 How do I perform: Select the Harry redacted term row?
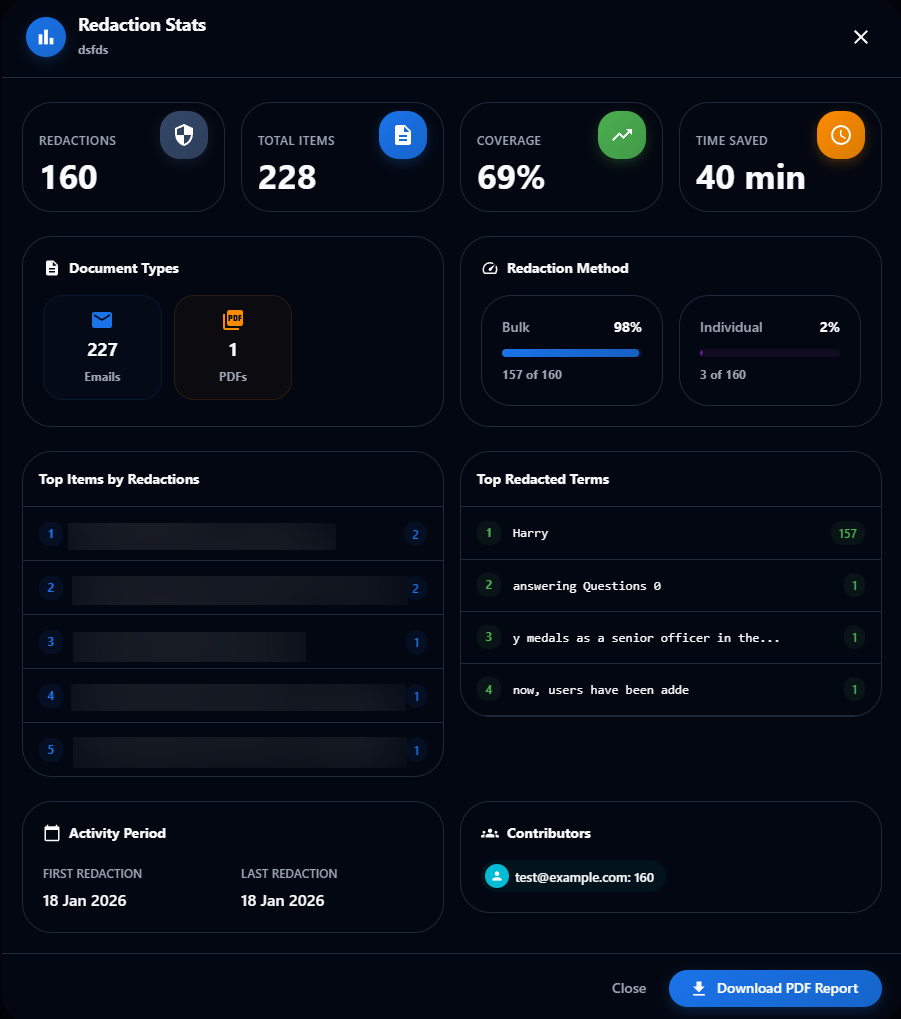(671, 534)
